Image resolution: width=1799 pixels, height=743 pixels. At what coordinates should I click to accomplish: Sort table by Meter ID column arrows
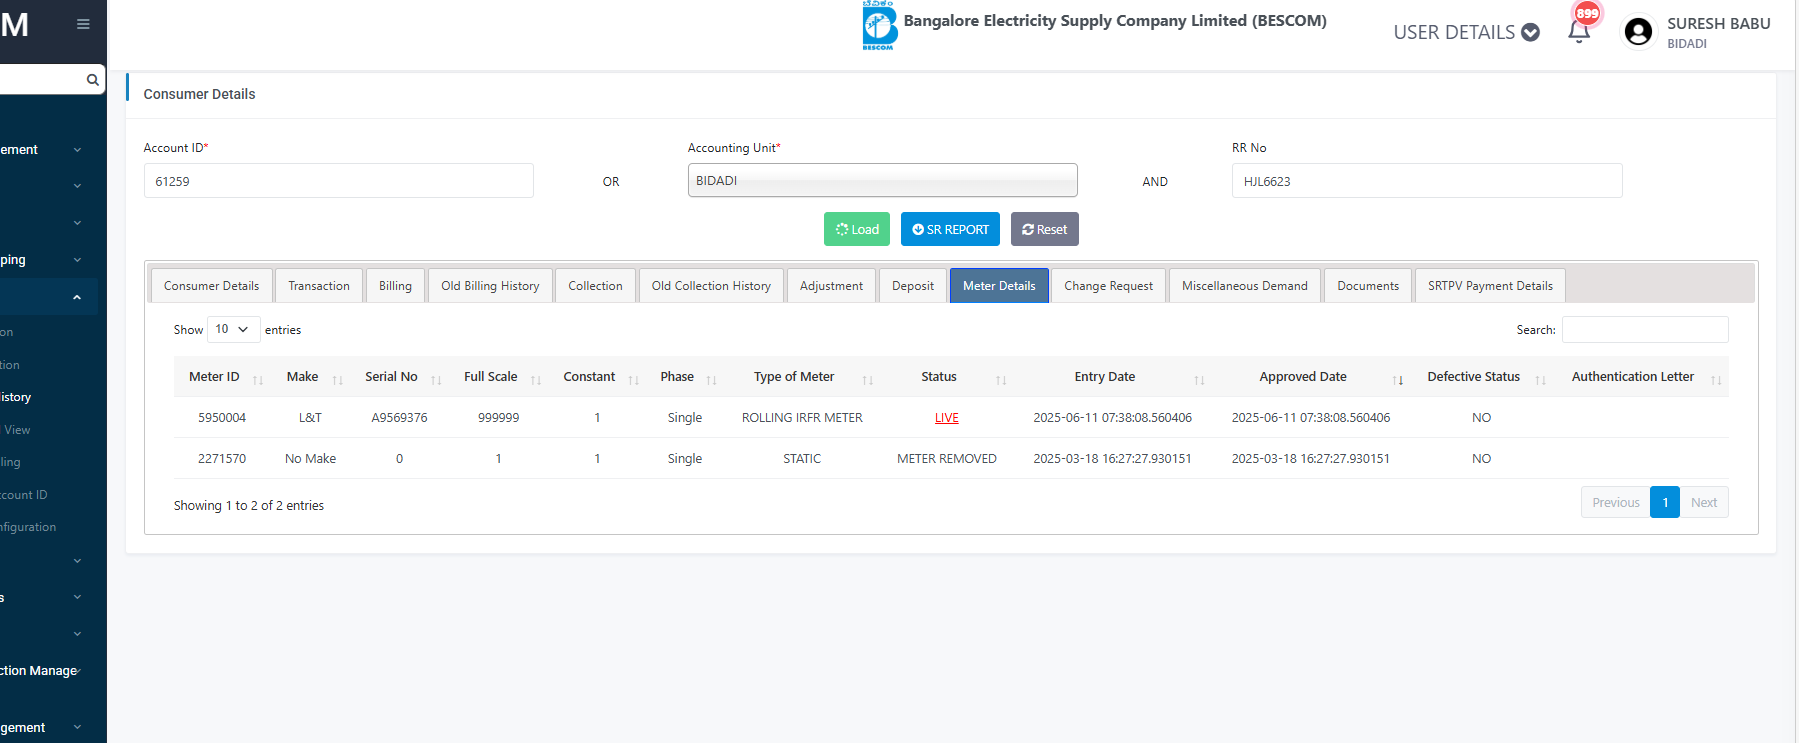(x=258, y=380)
